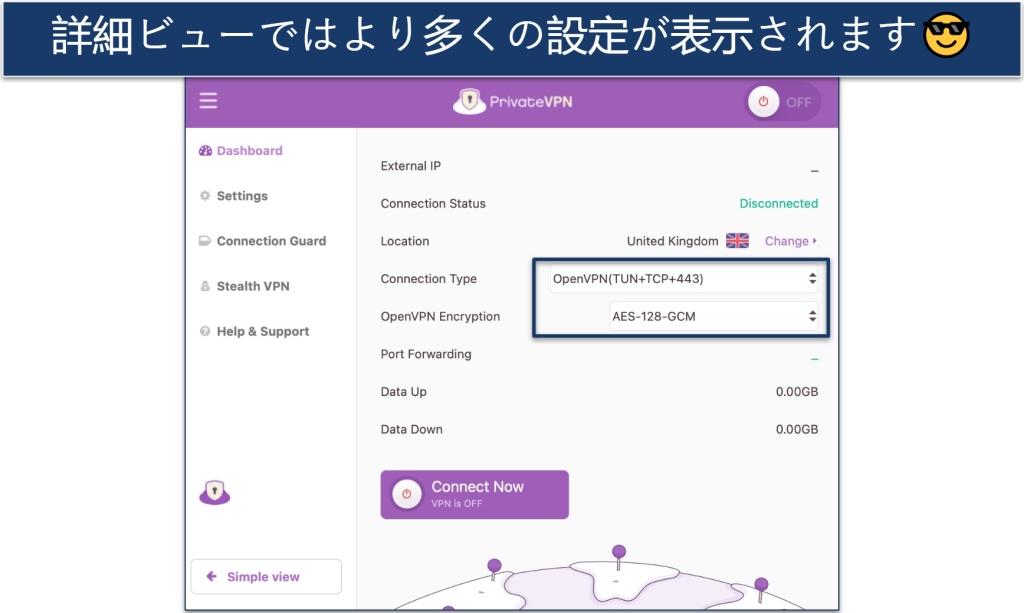Click the shield badge above Simple view
The width and height of the screenshot is (1024, 613).
[x=215, y=492]
